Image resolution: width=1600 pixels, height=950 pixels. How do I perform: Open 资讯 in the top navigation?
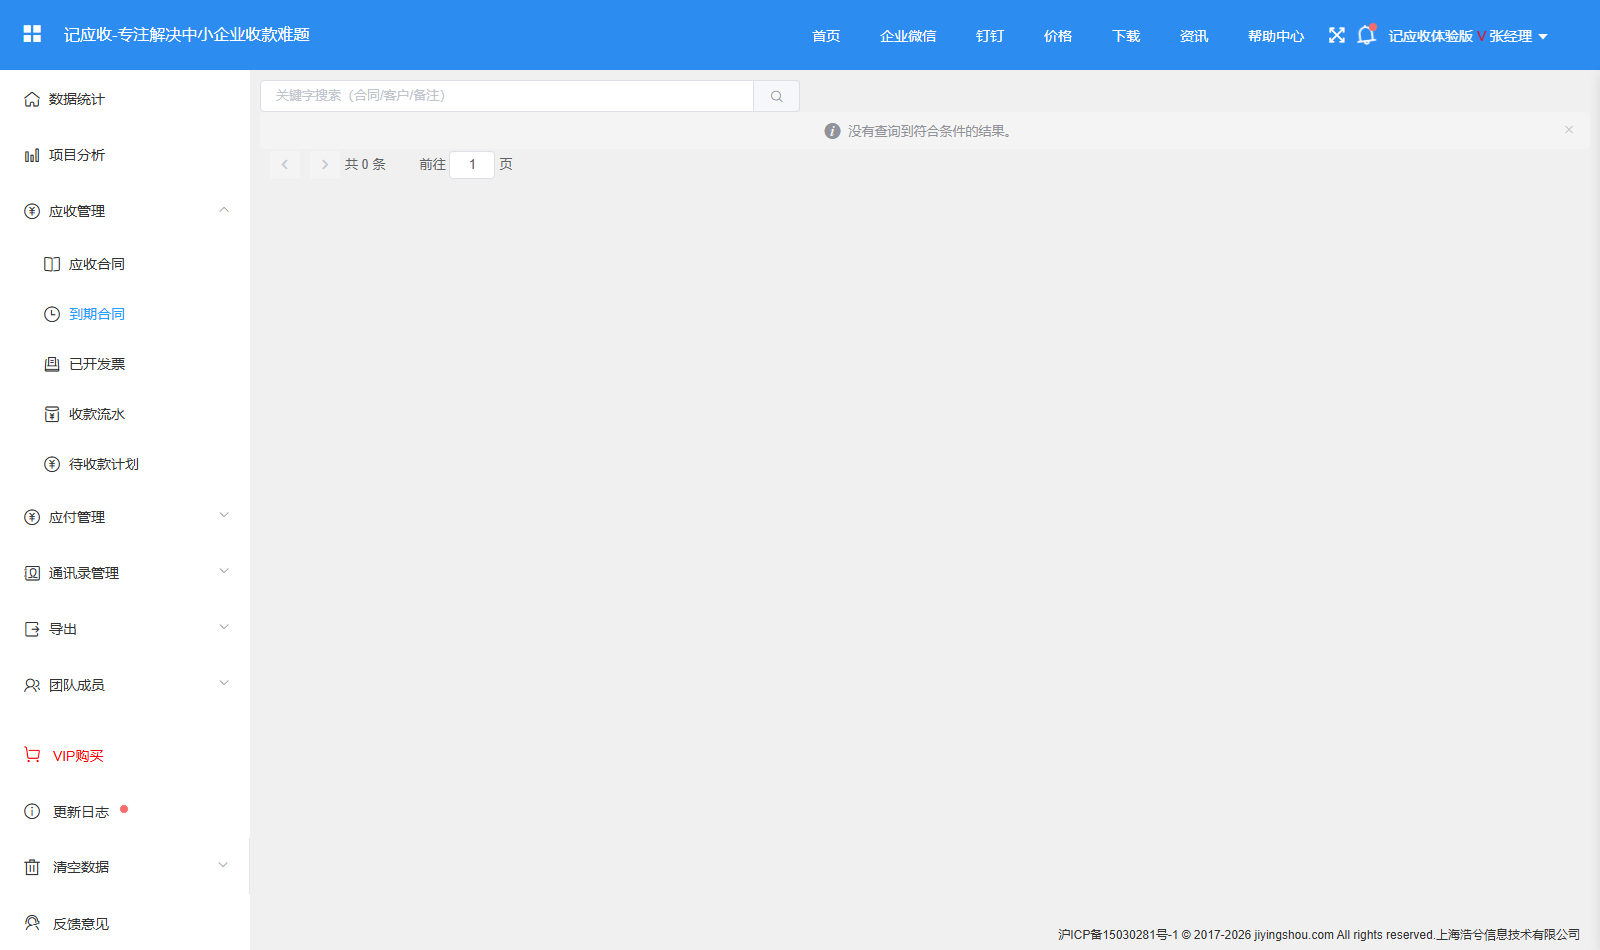1194,36
